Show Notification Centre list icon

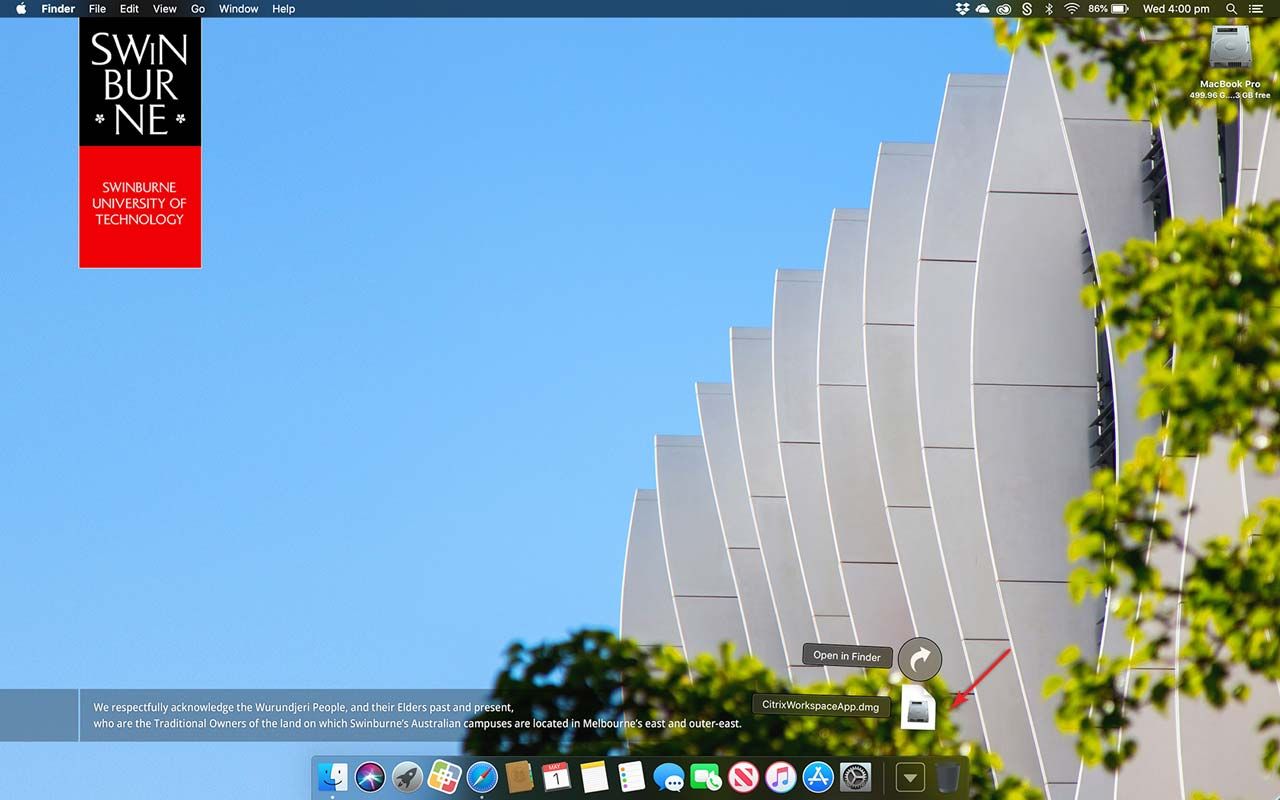click(1256, 9)
